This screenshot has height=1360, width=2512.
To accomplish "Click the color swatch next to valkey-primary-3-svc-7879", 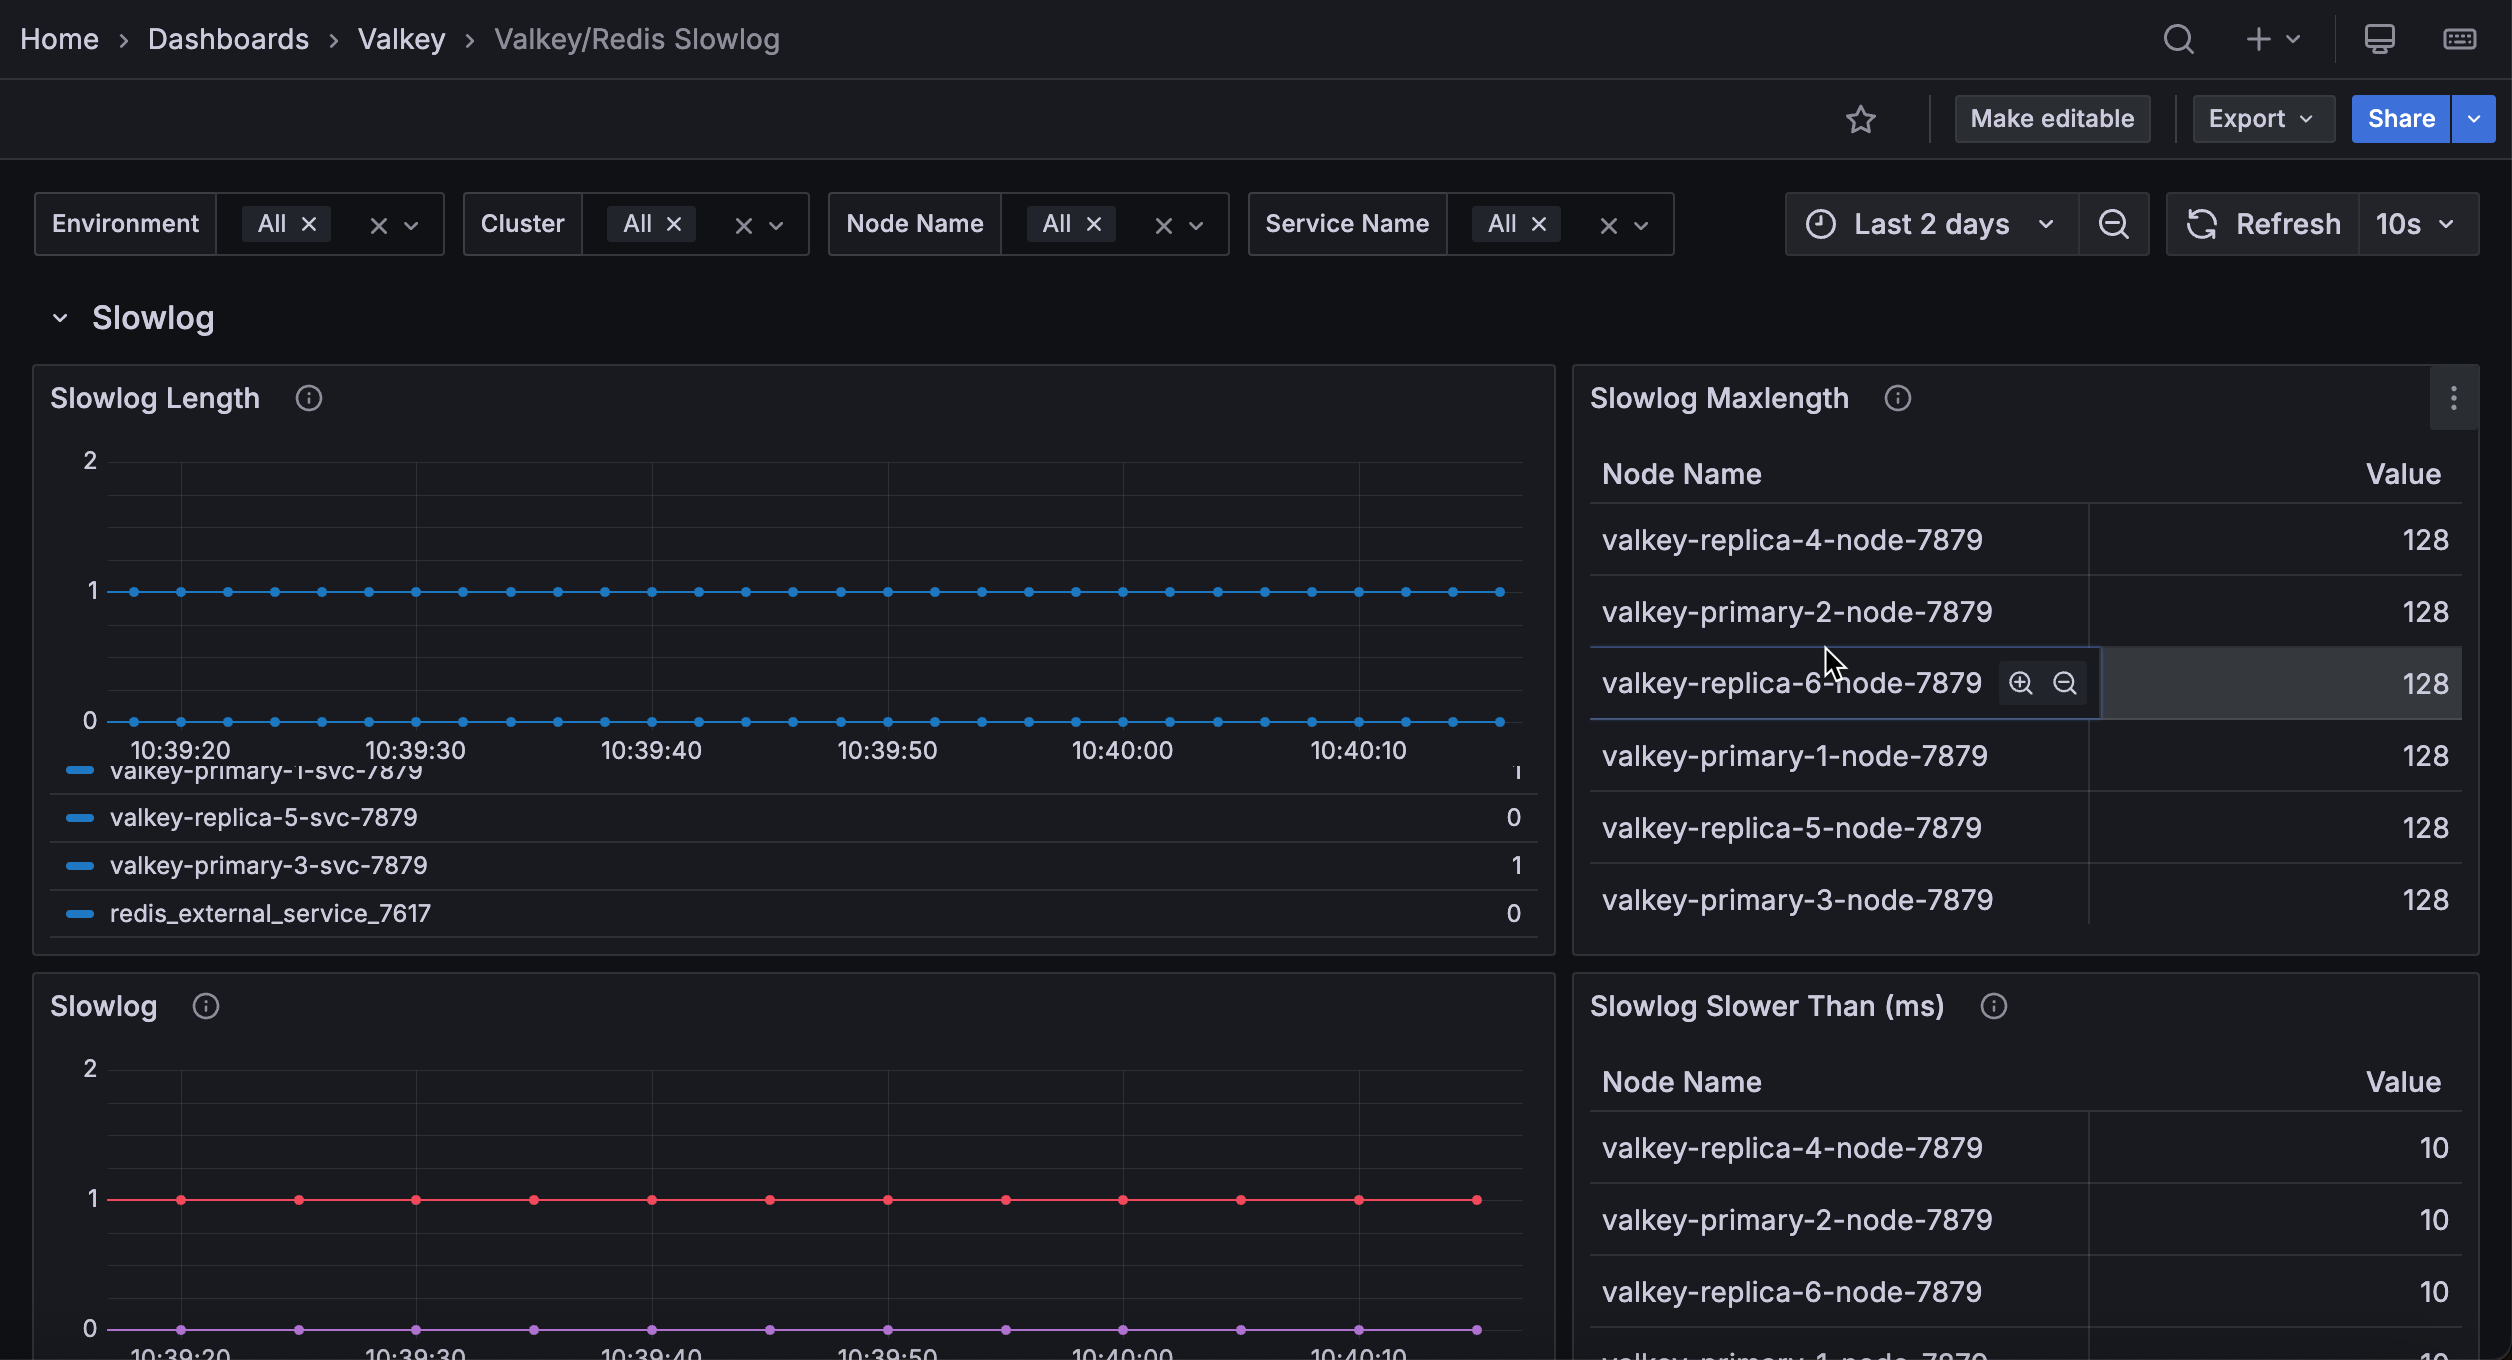I will tap(79, 865).
